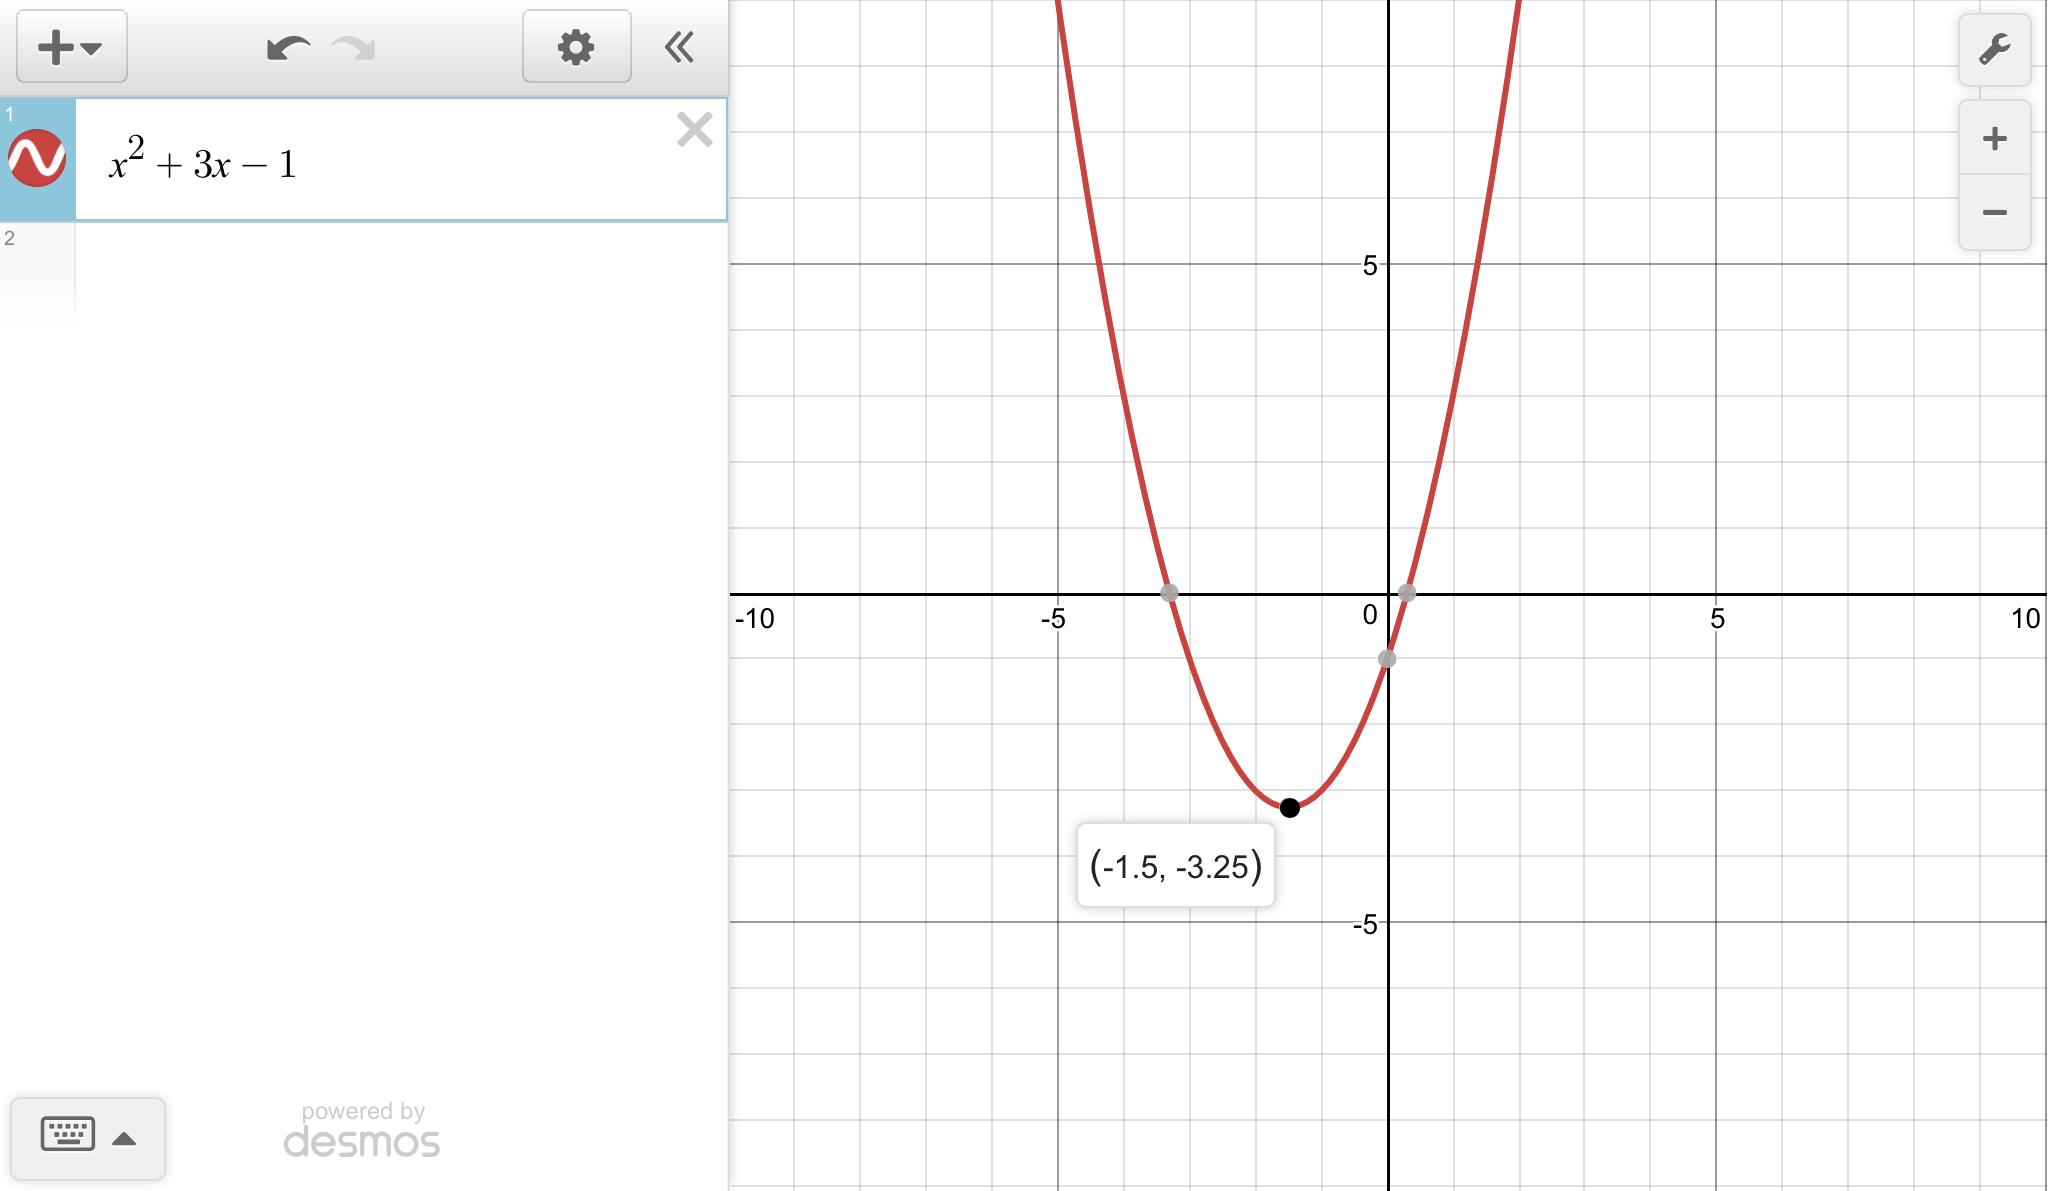Click the right x-intercept gray point
This screenshot has width=2048, height=1191.
[1407, 593]
